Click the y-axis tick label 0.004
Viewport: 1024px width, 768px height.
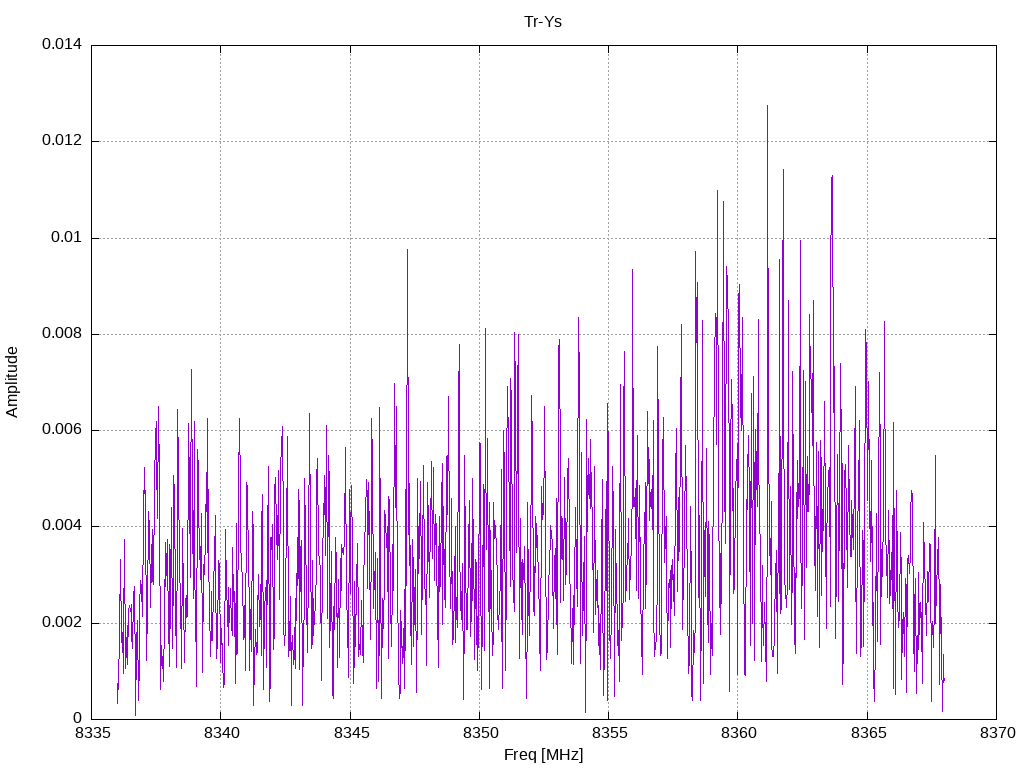click(62, 526)
